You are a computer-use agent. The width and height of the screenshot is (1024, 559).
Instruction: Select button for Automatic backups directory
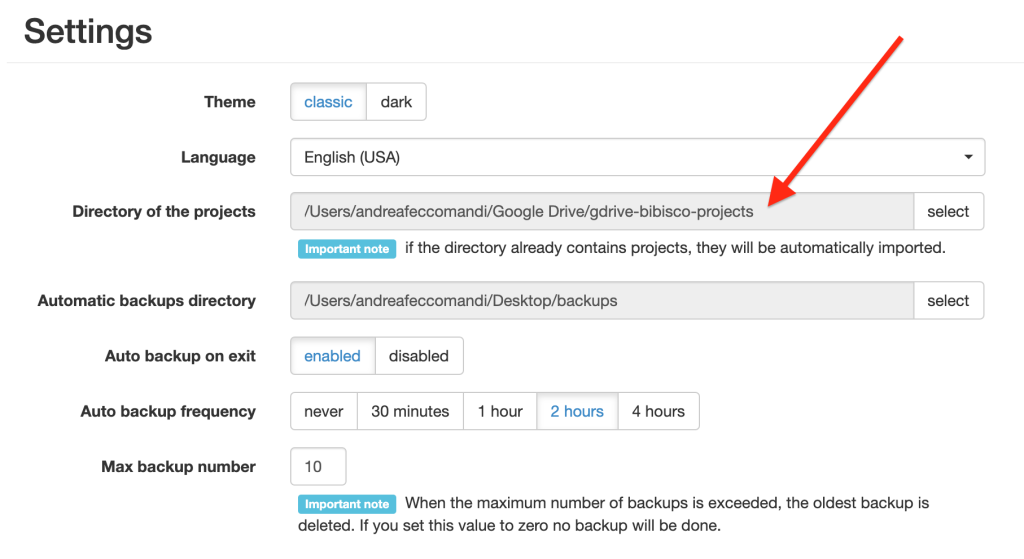click(948, 300)
